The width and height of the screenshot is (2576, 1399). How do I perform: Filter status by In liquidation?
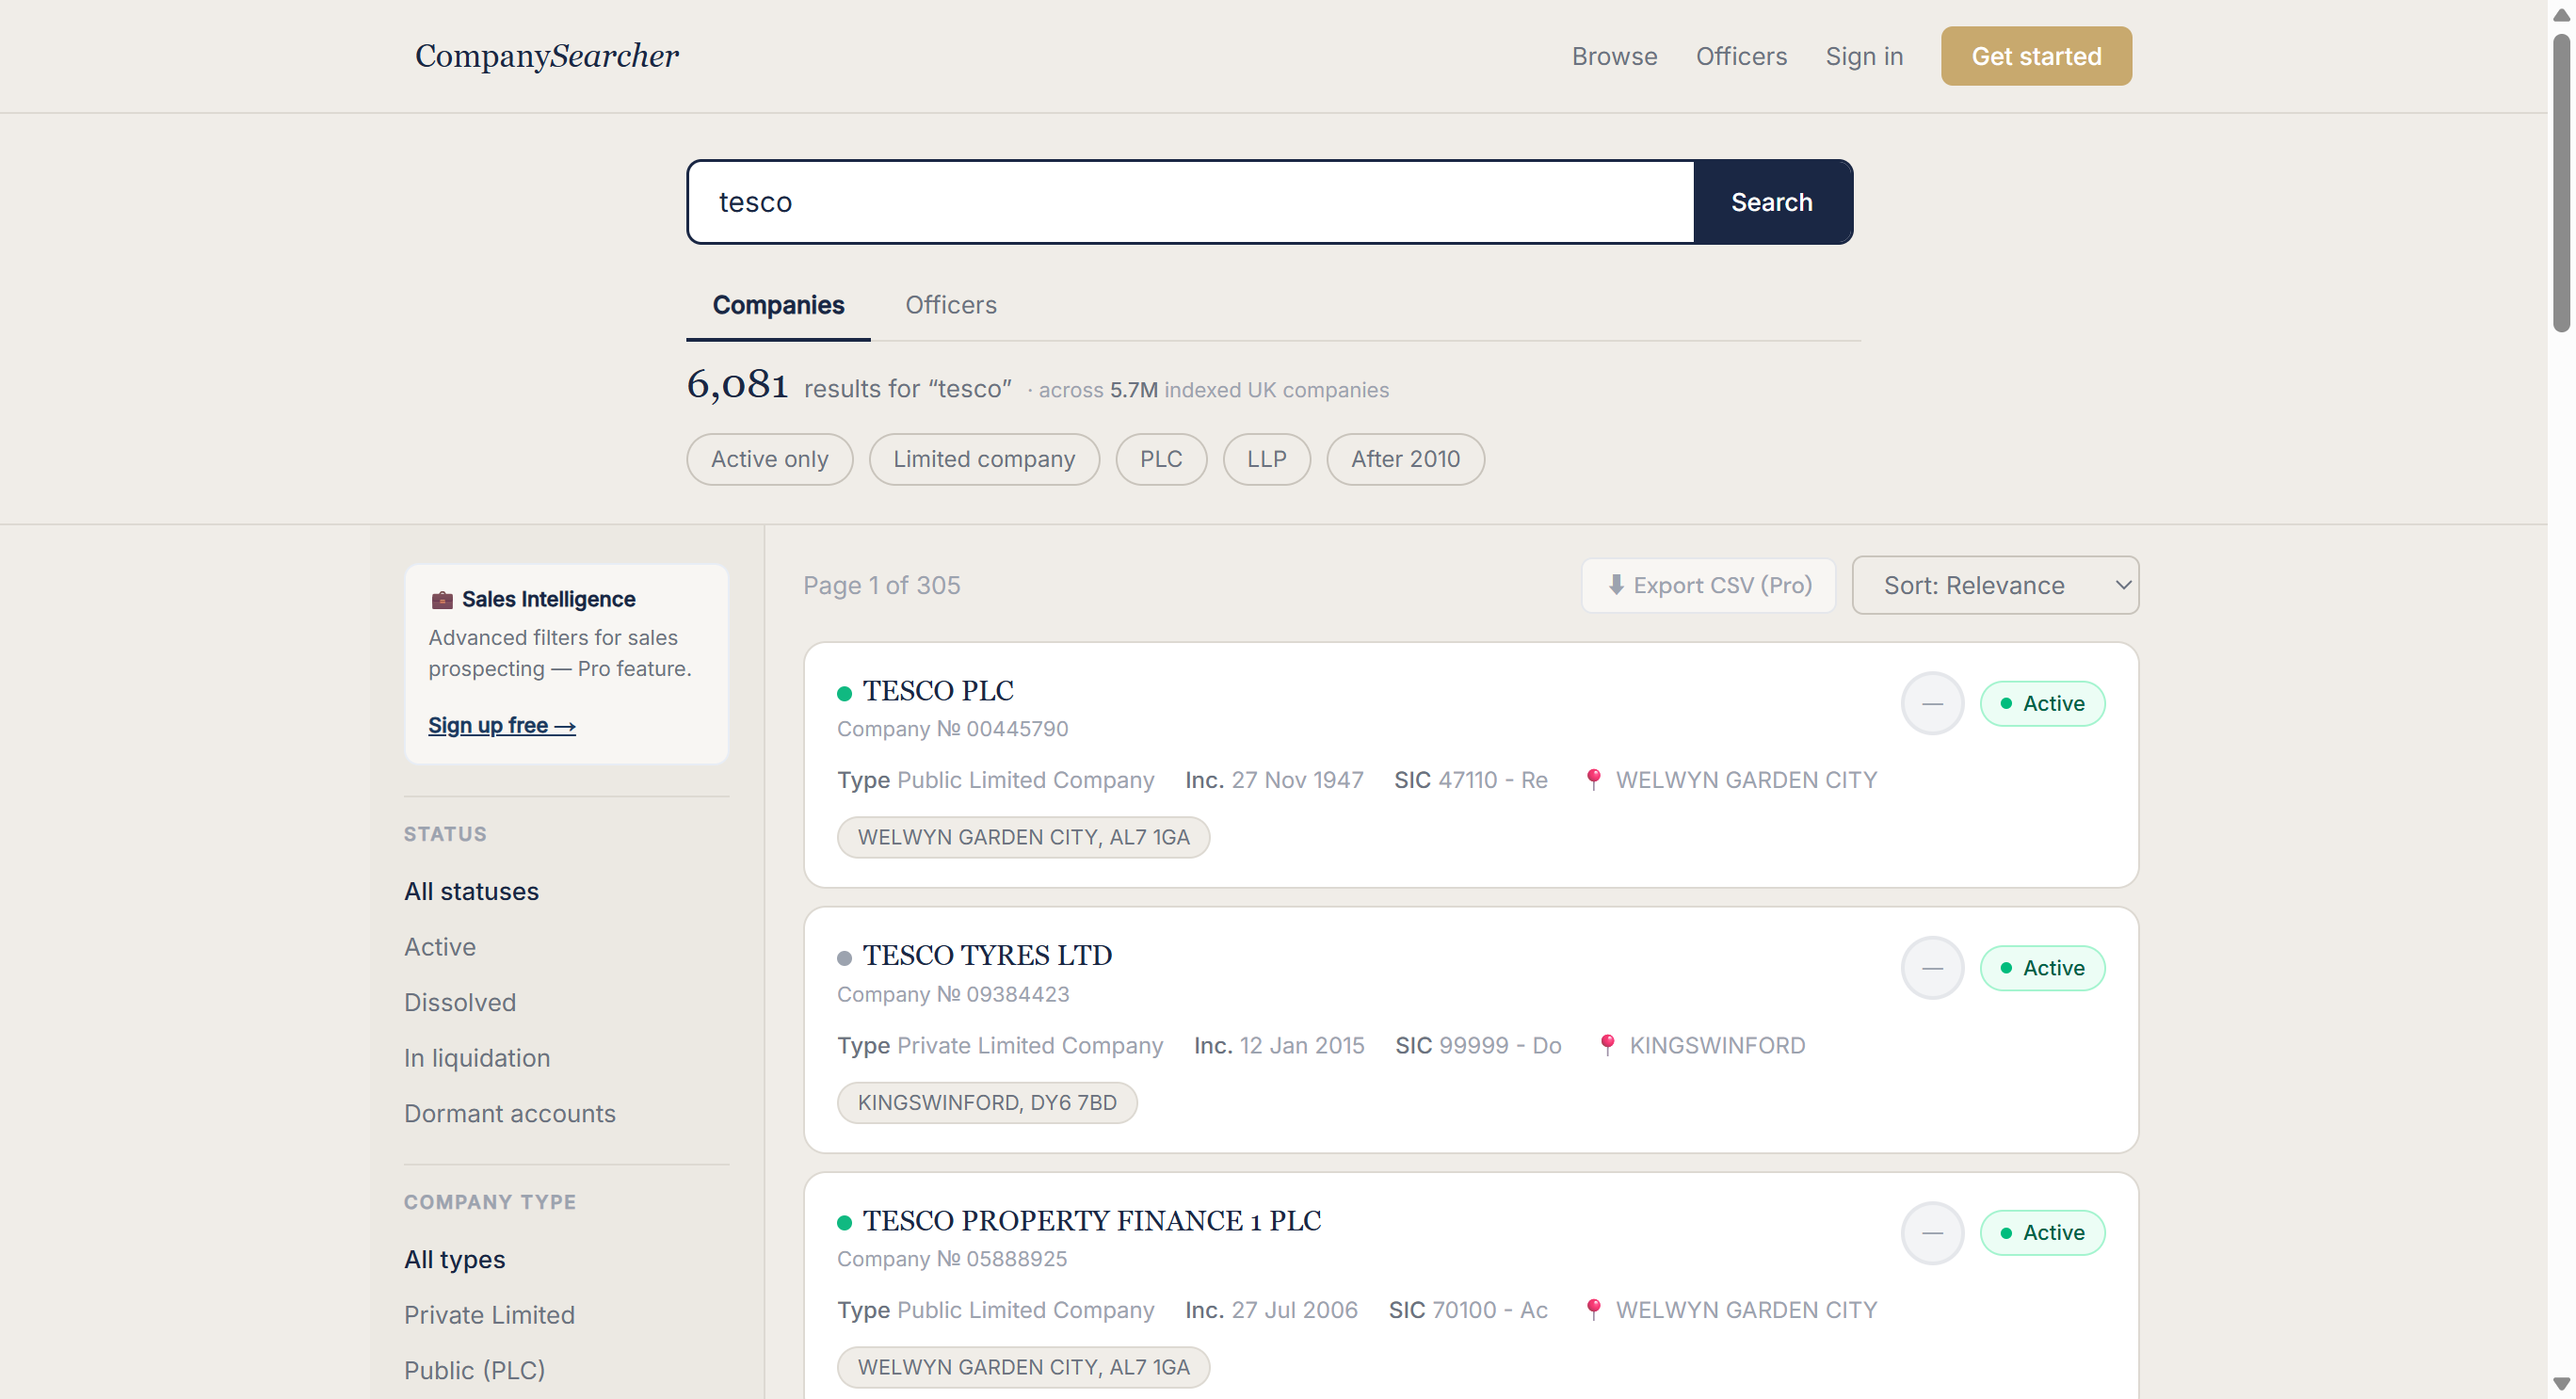point(477,1058)
